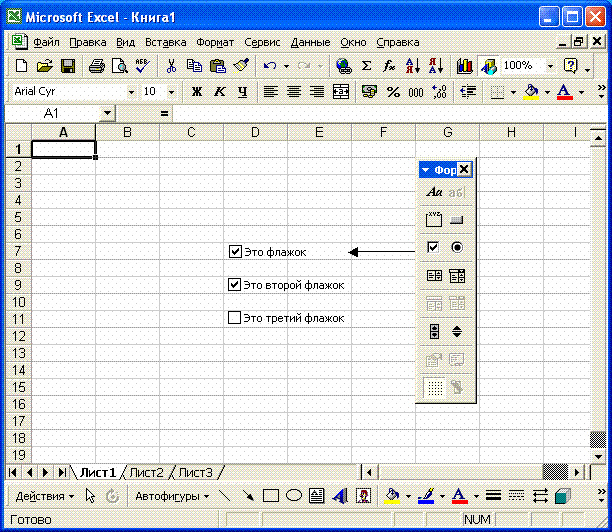This screenshot has height=532, width=612.
Task: Select the Spinner control in Forms toolbar
Action: pos(457,332)
